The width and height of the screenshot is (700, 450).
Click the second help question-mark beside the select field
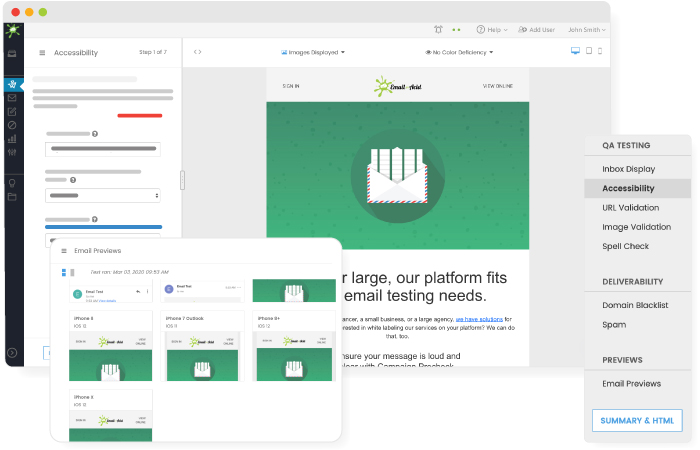click(73, 180)
